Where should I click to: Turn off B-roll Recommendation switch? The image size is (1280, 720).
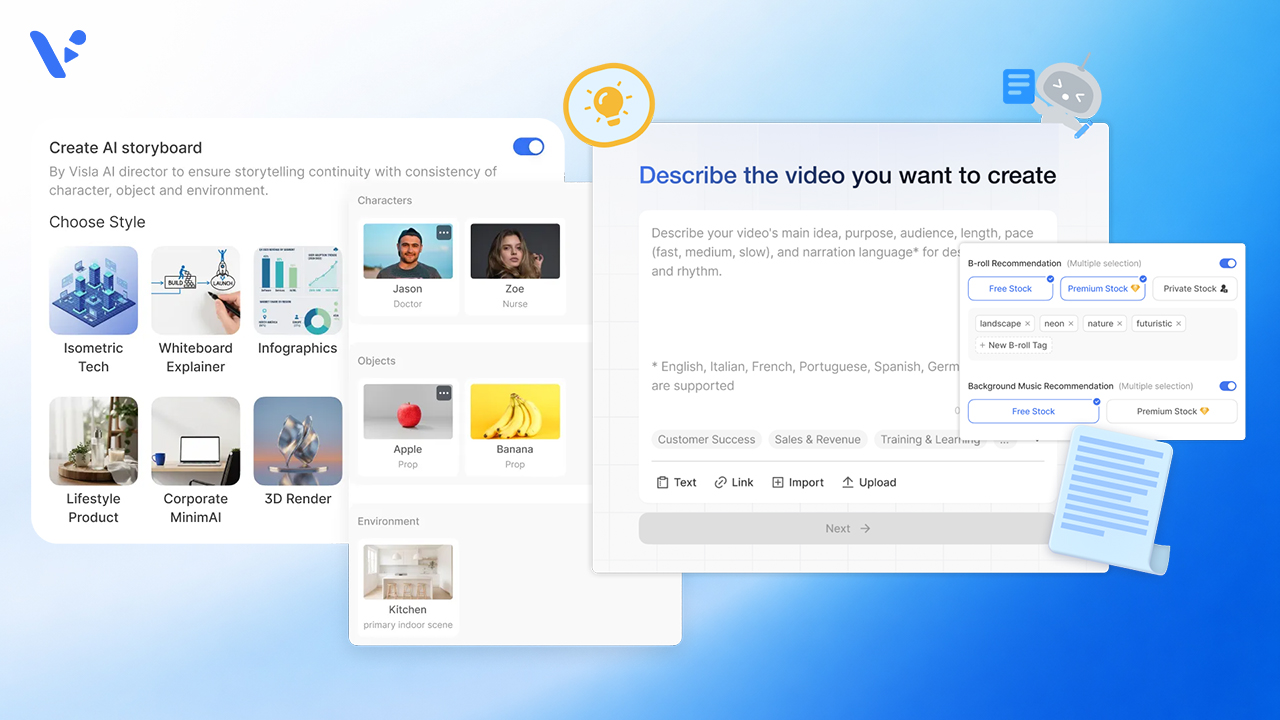point(1227,264)
